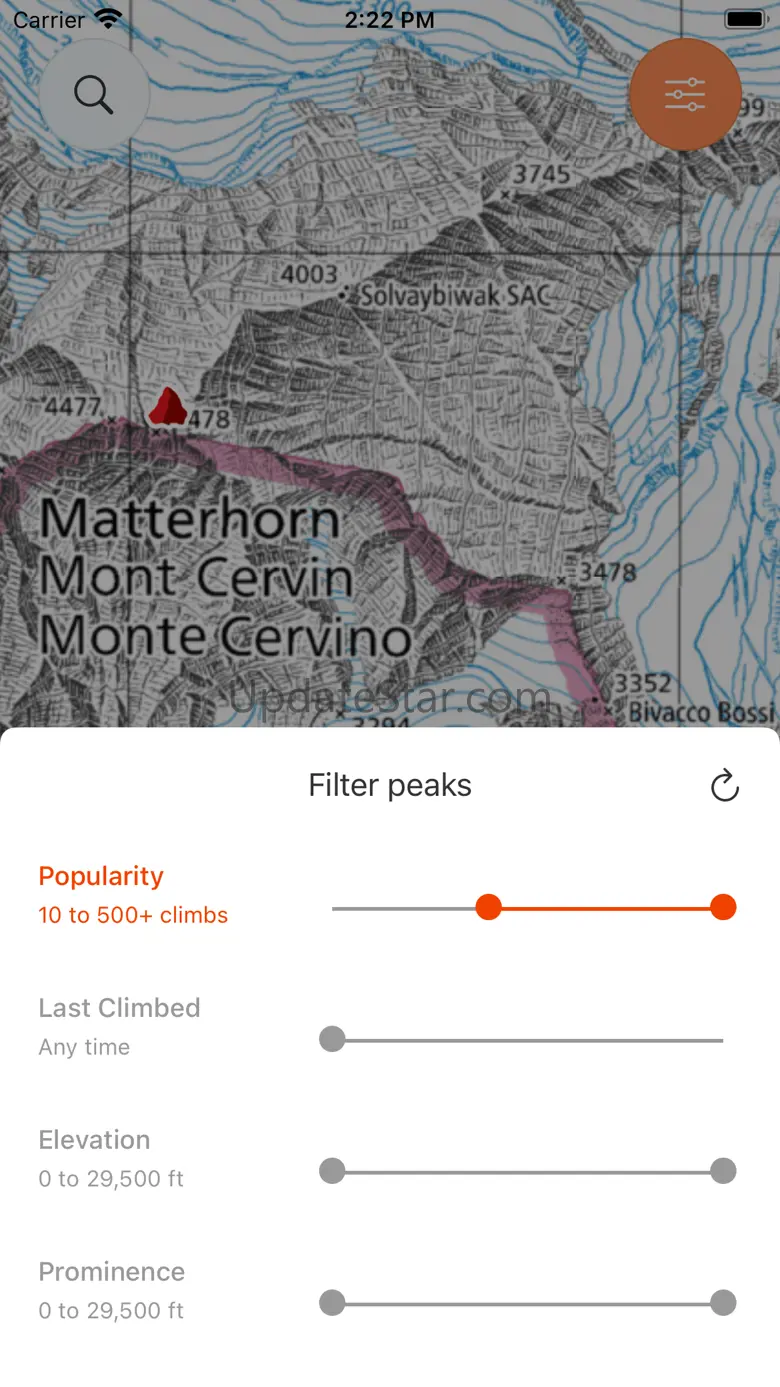Tap the Bivacco Bossi map label
The height and width of the screenshot is (1387, 780).
click(701, 712)
